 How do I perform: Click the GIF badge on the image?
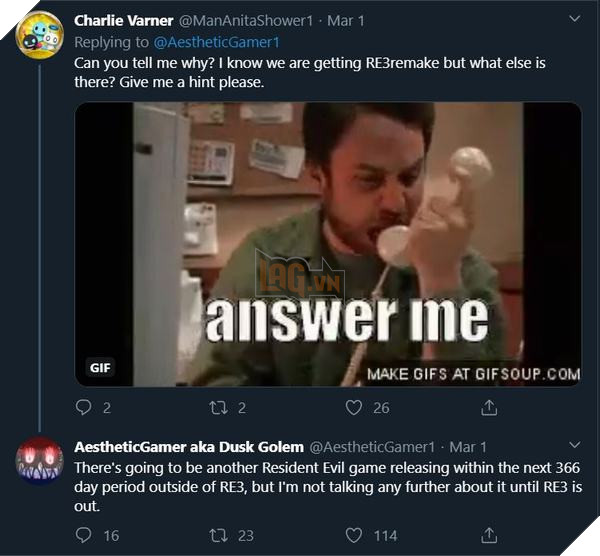[x=100, y=367]
